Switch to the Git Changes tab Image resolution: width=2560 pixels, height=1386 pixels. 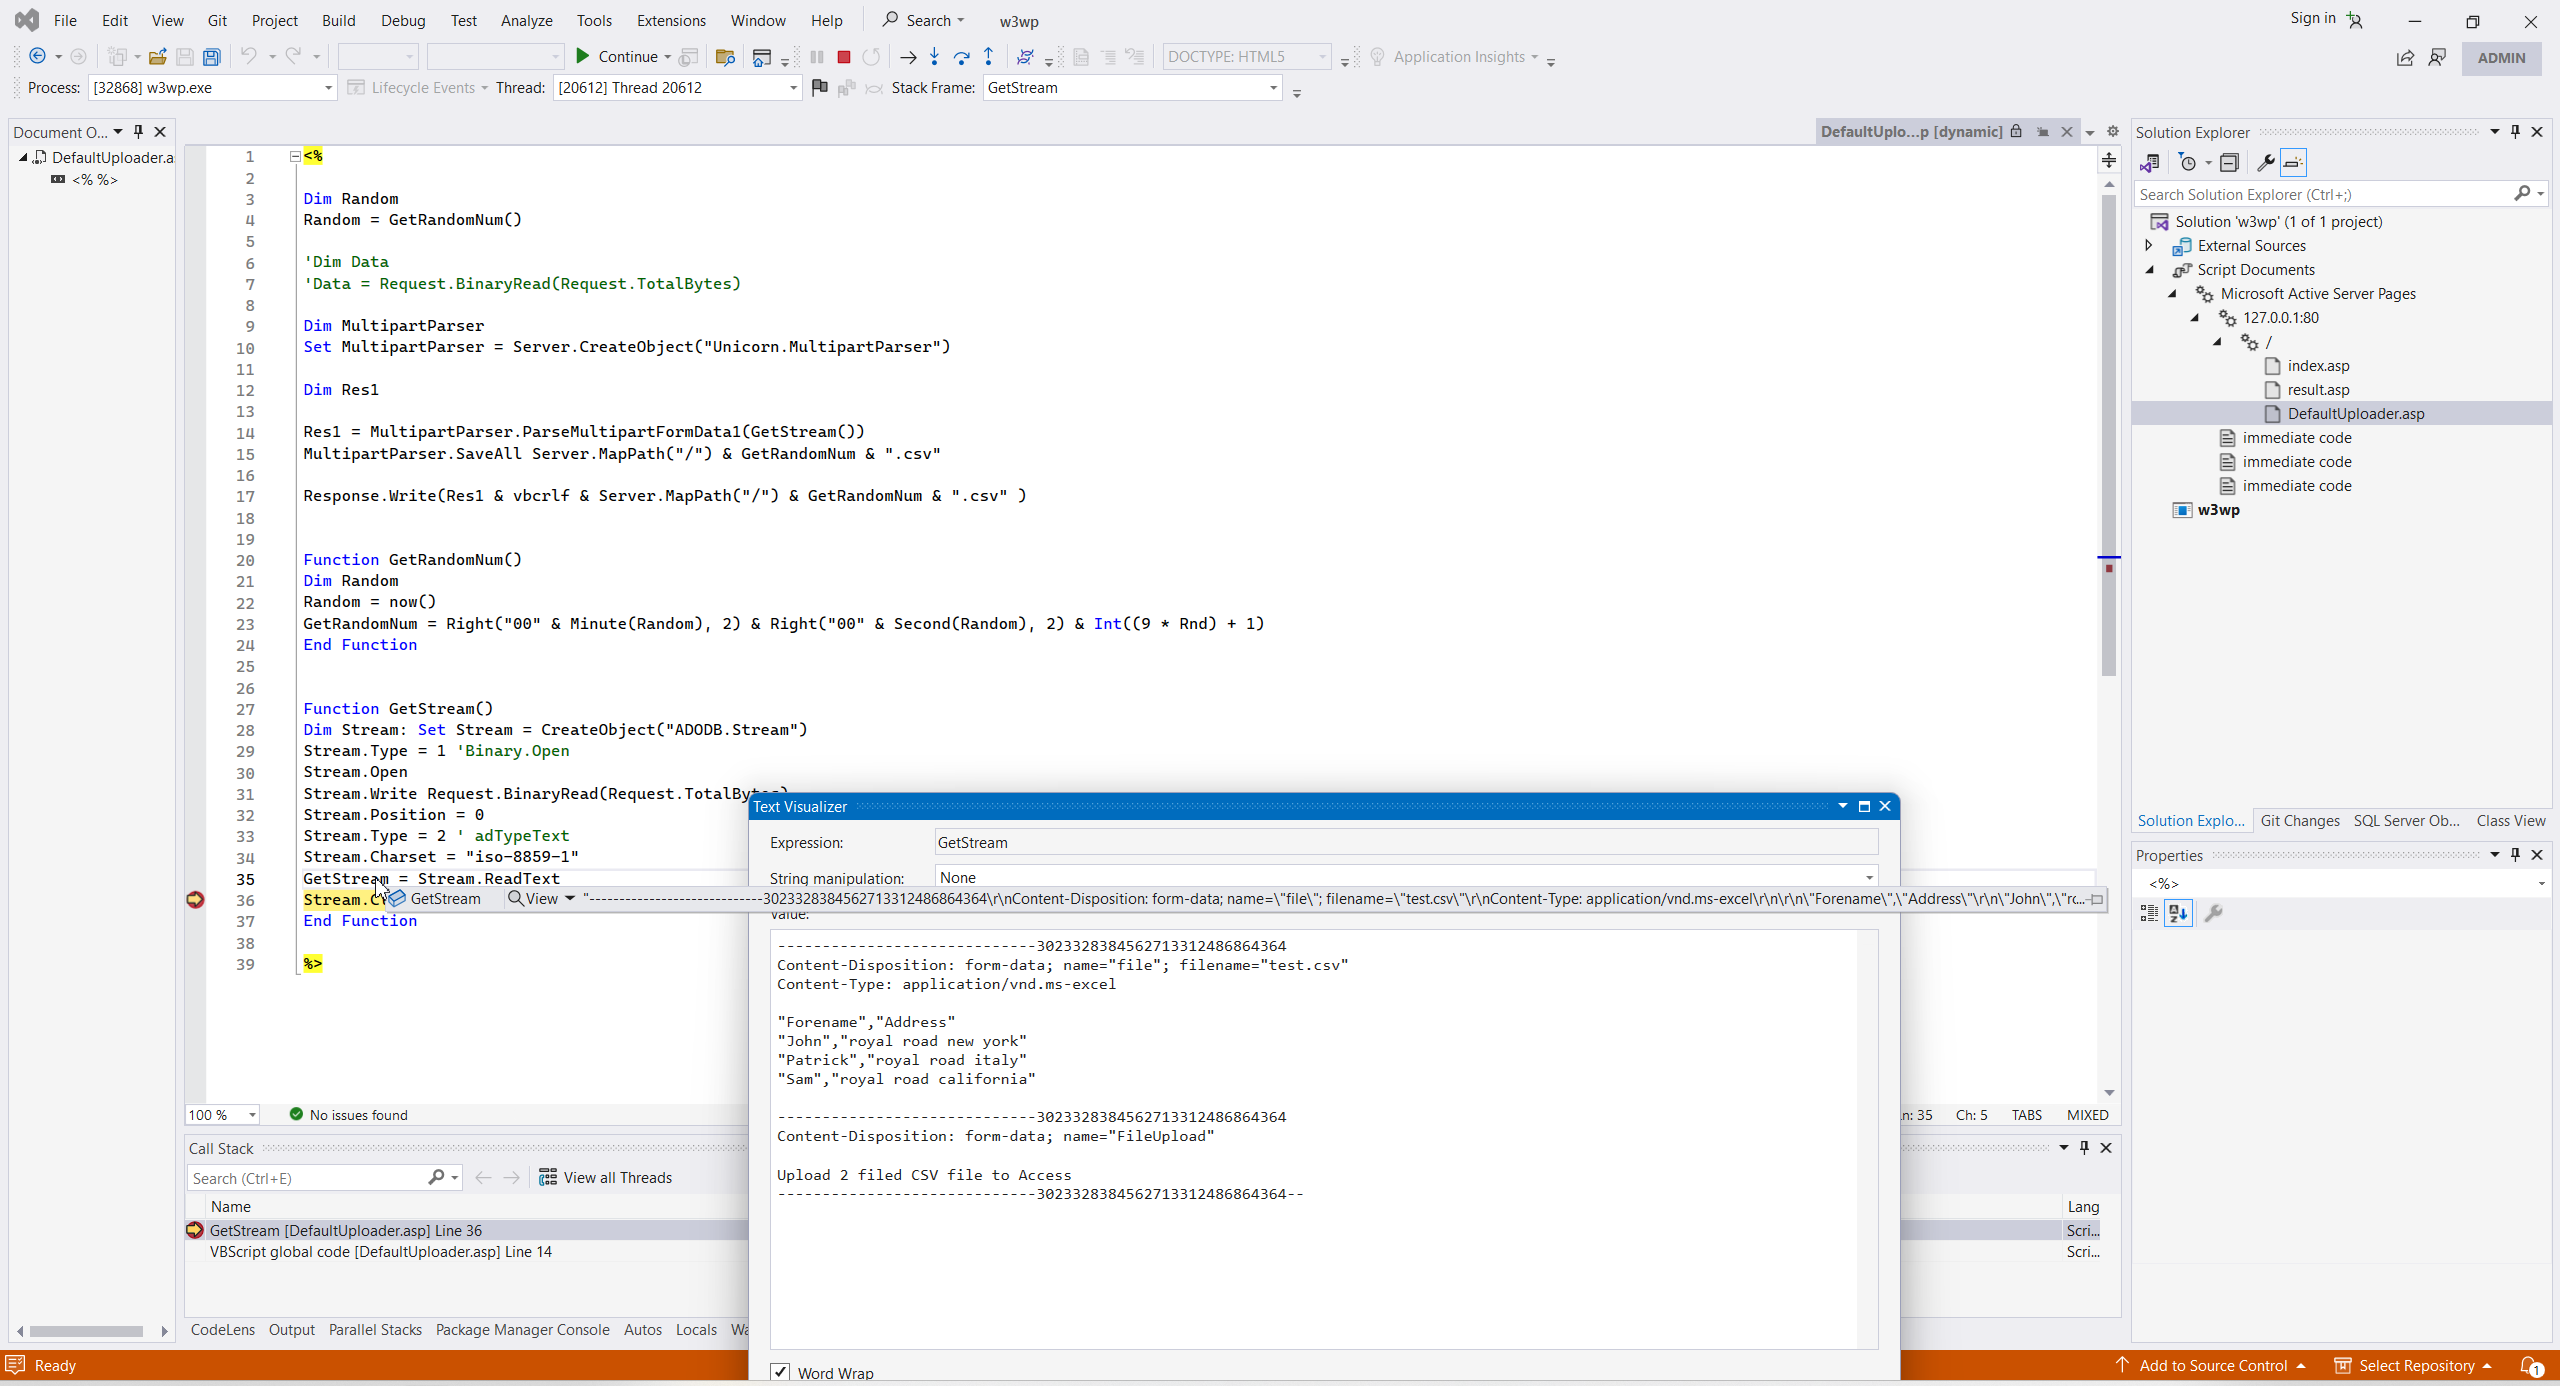2299,821
